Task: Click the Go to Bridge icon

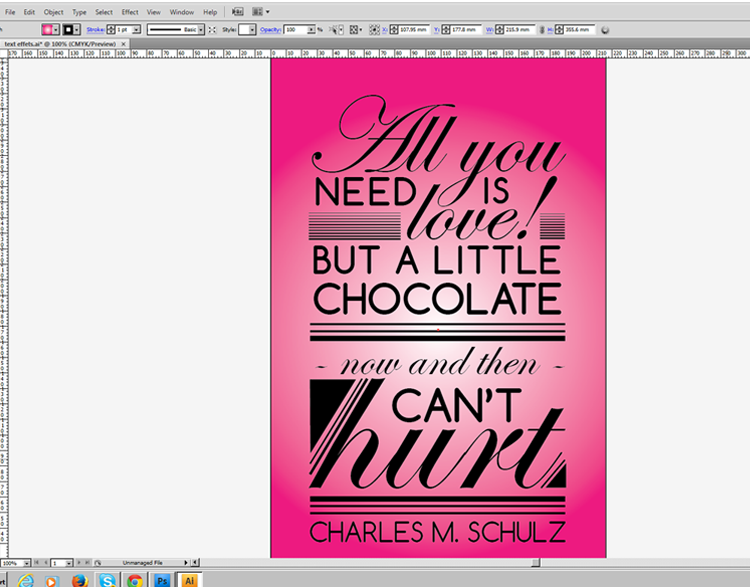Action: [238, 11]
